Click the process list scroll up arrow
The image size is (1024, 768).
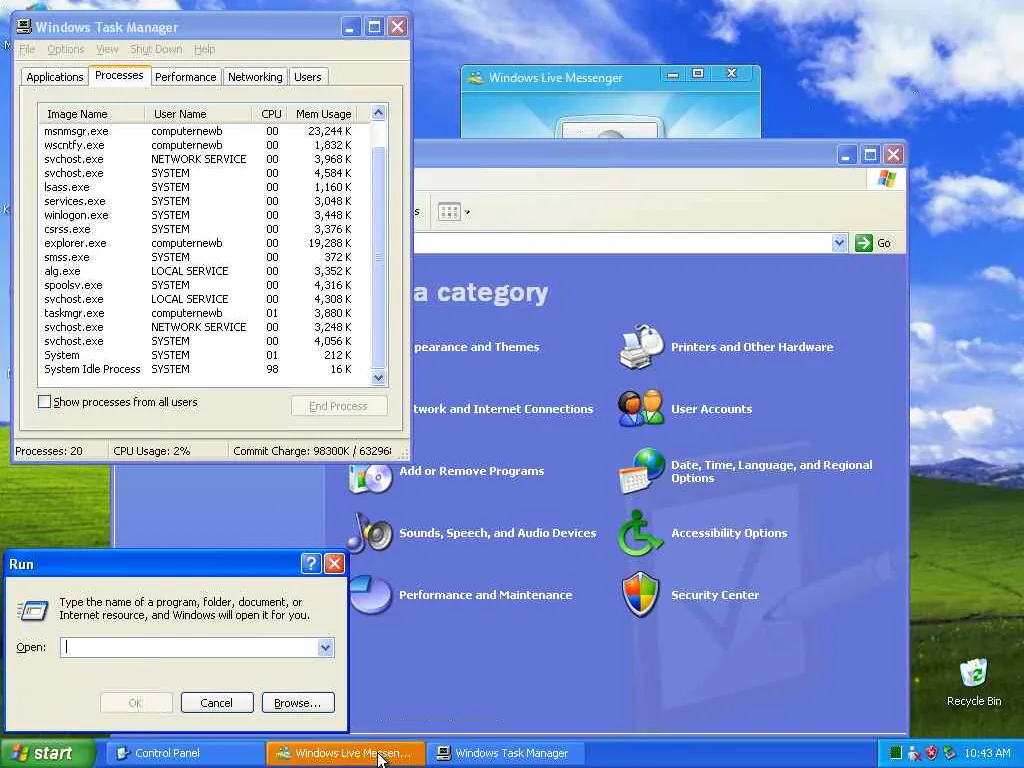(378, 113)
